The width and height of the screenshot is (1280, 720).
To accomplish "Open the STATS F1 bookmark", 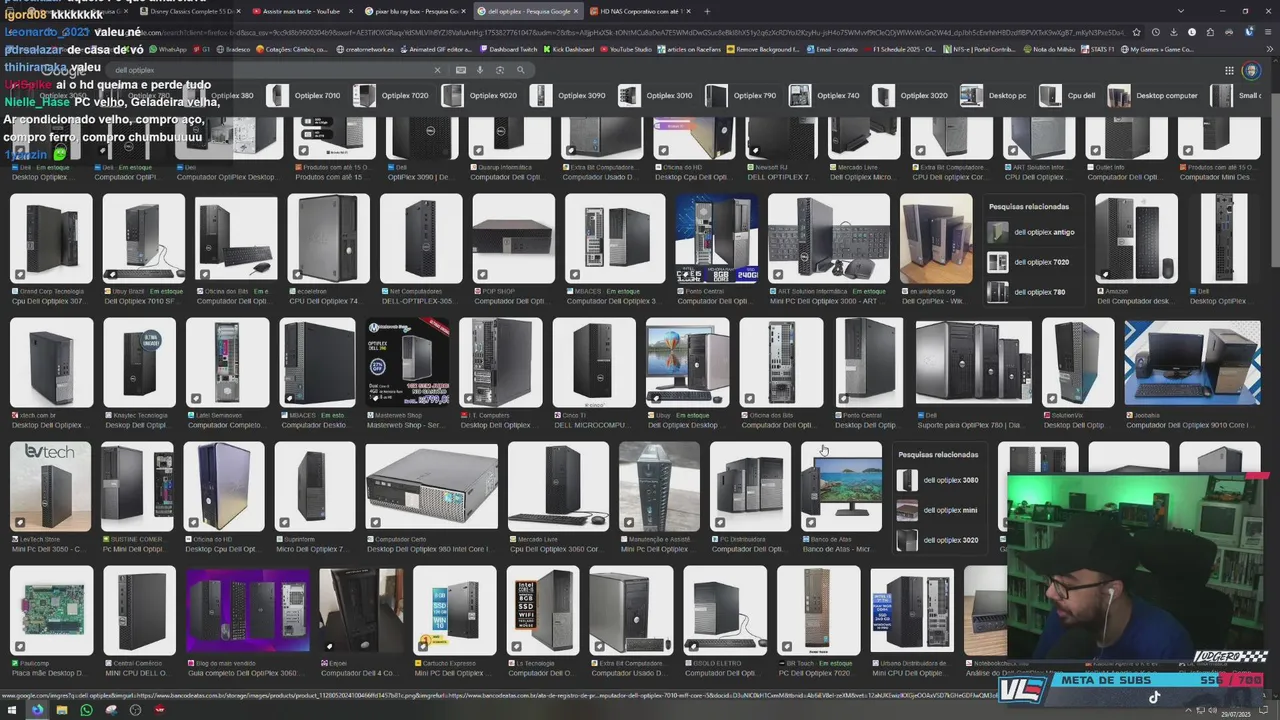I will click(1098, 49).
